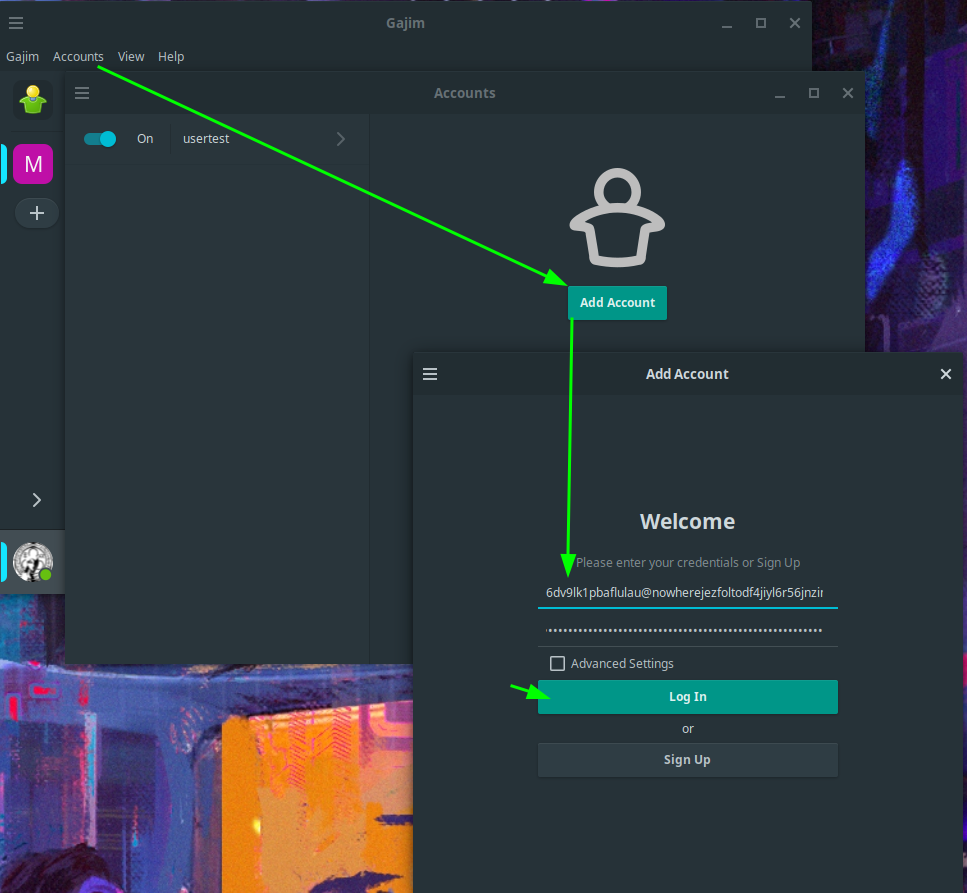Select the usertest account name
Screen dimensions: 967x893
(x=206, y=139)
